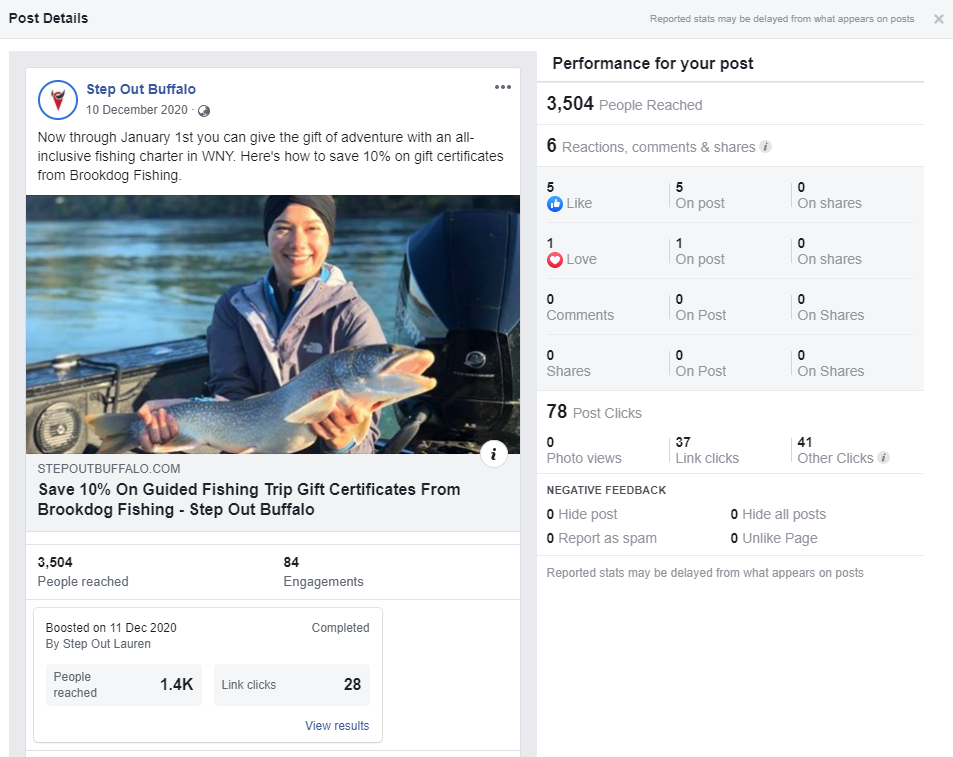Screen dimensions: 953x757
Task: Click the Save 10% On Guided Fishing headline
Action: [x=249, y=499]
